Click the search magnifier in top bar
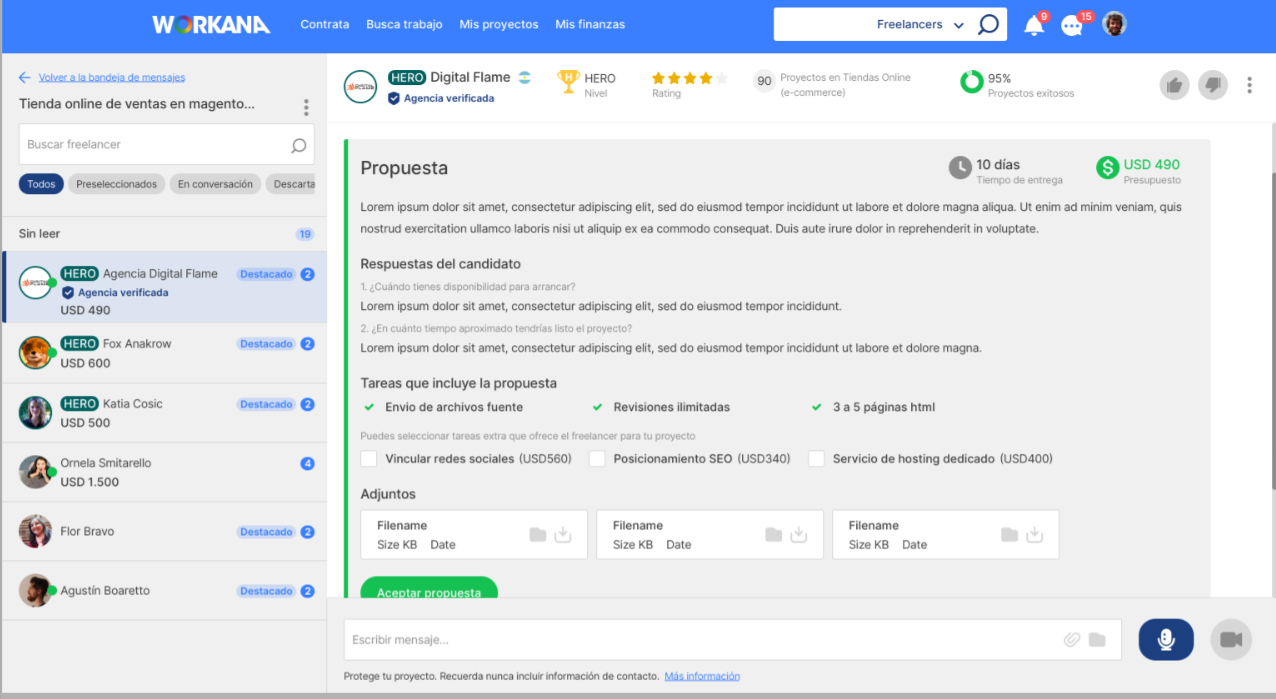The width and height of the screenshot is (1276, 699). point(988,25)
